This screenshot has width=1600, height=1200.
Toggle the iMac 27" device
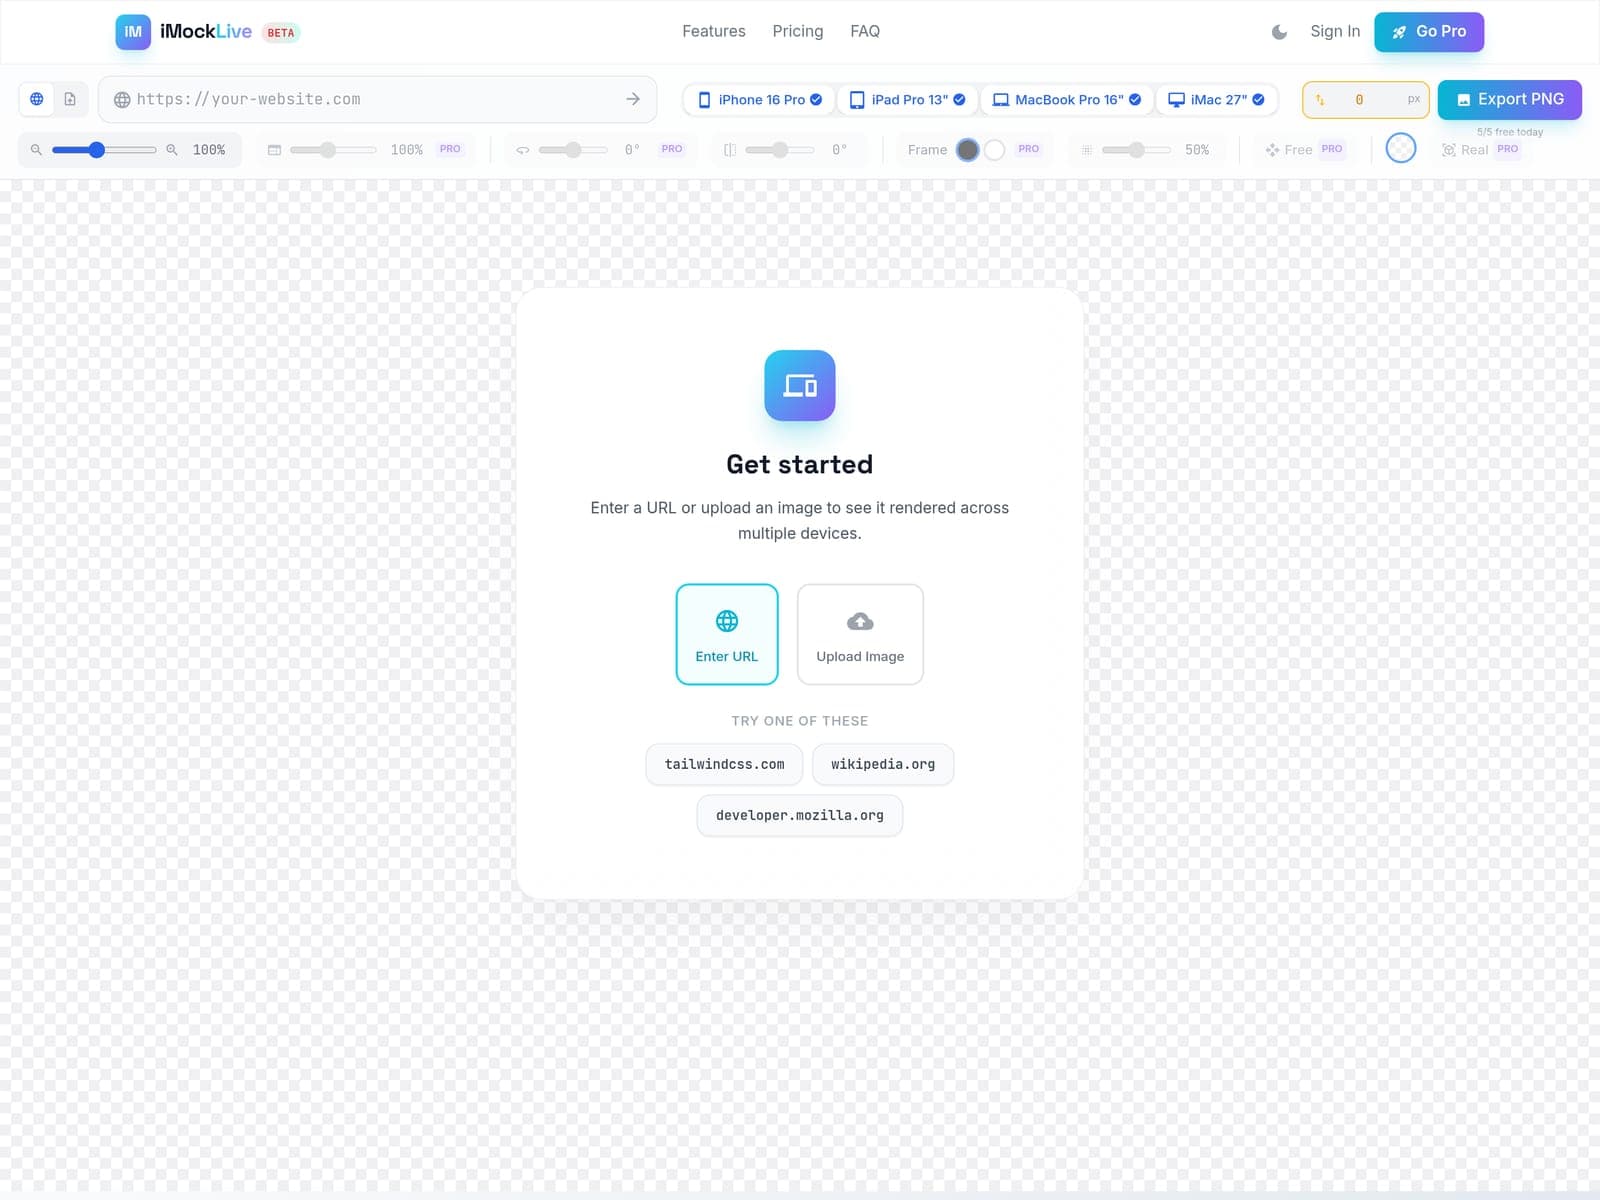[1216, 100]
